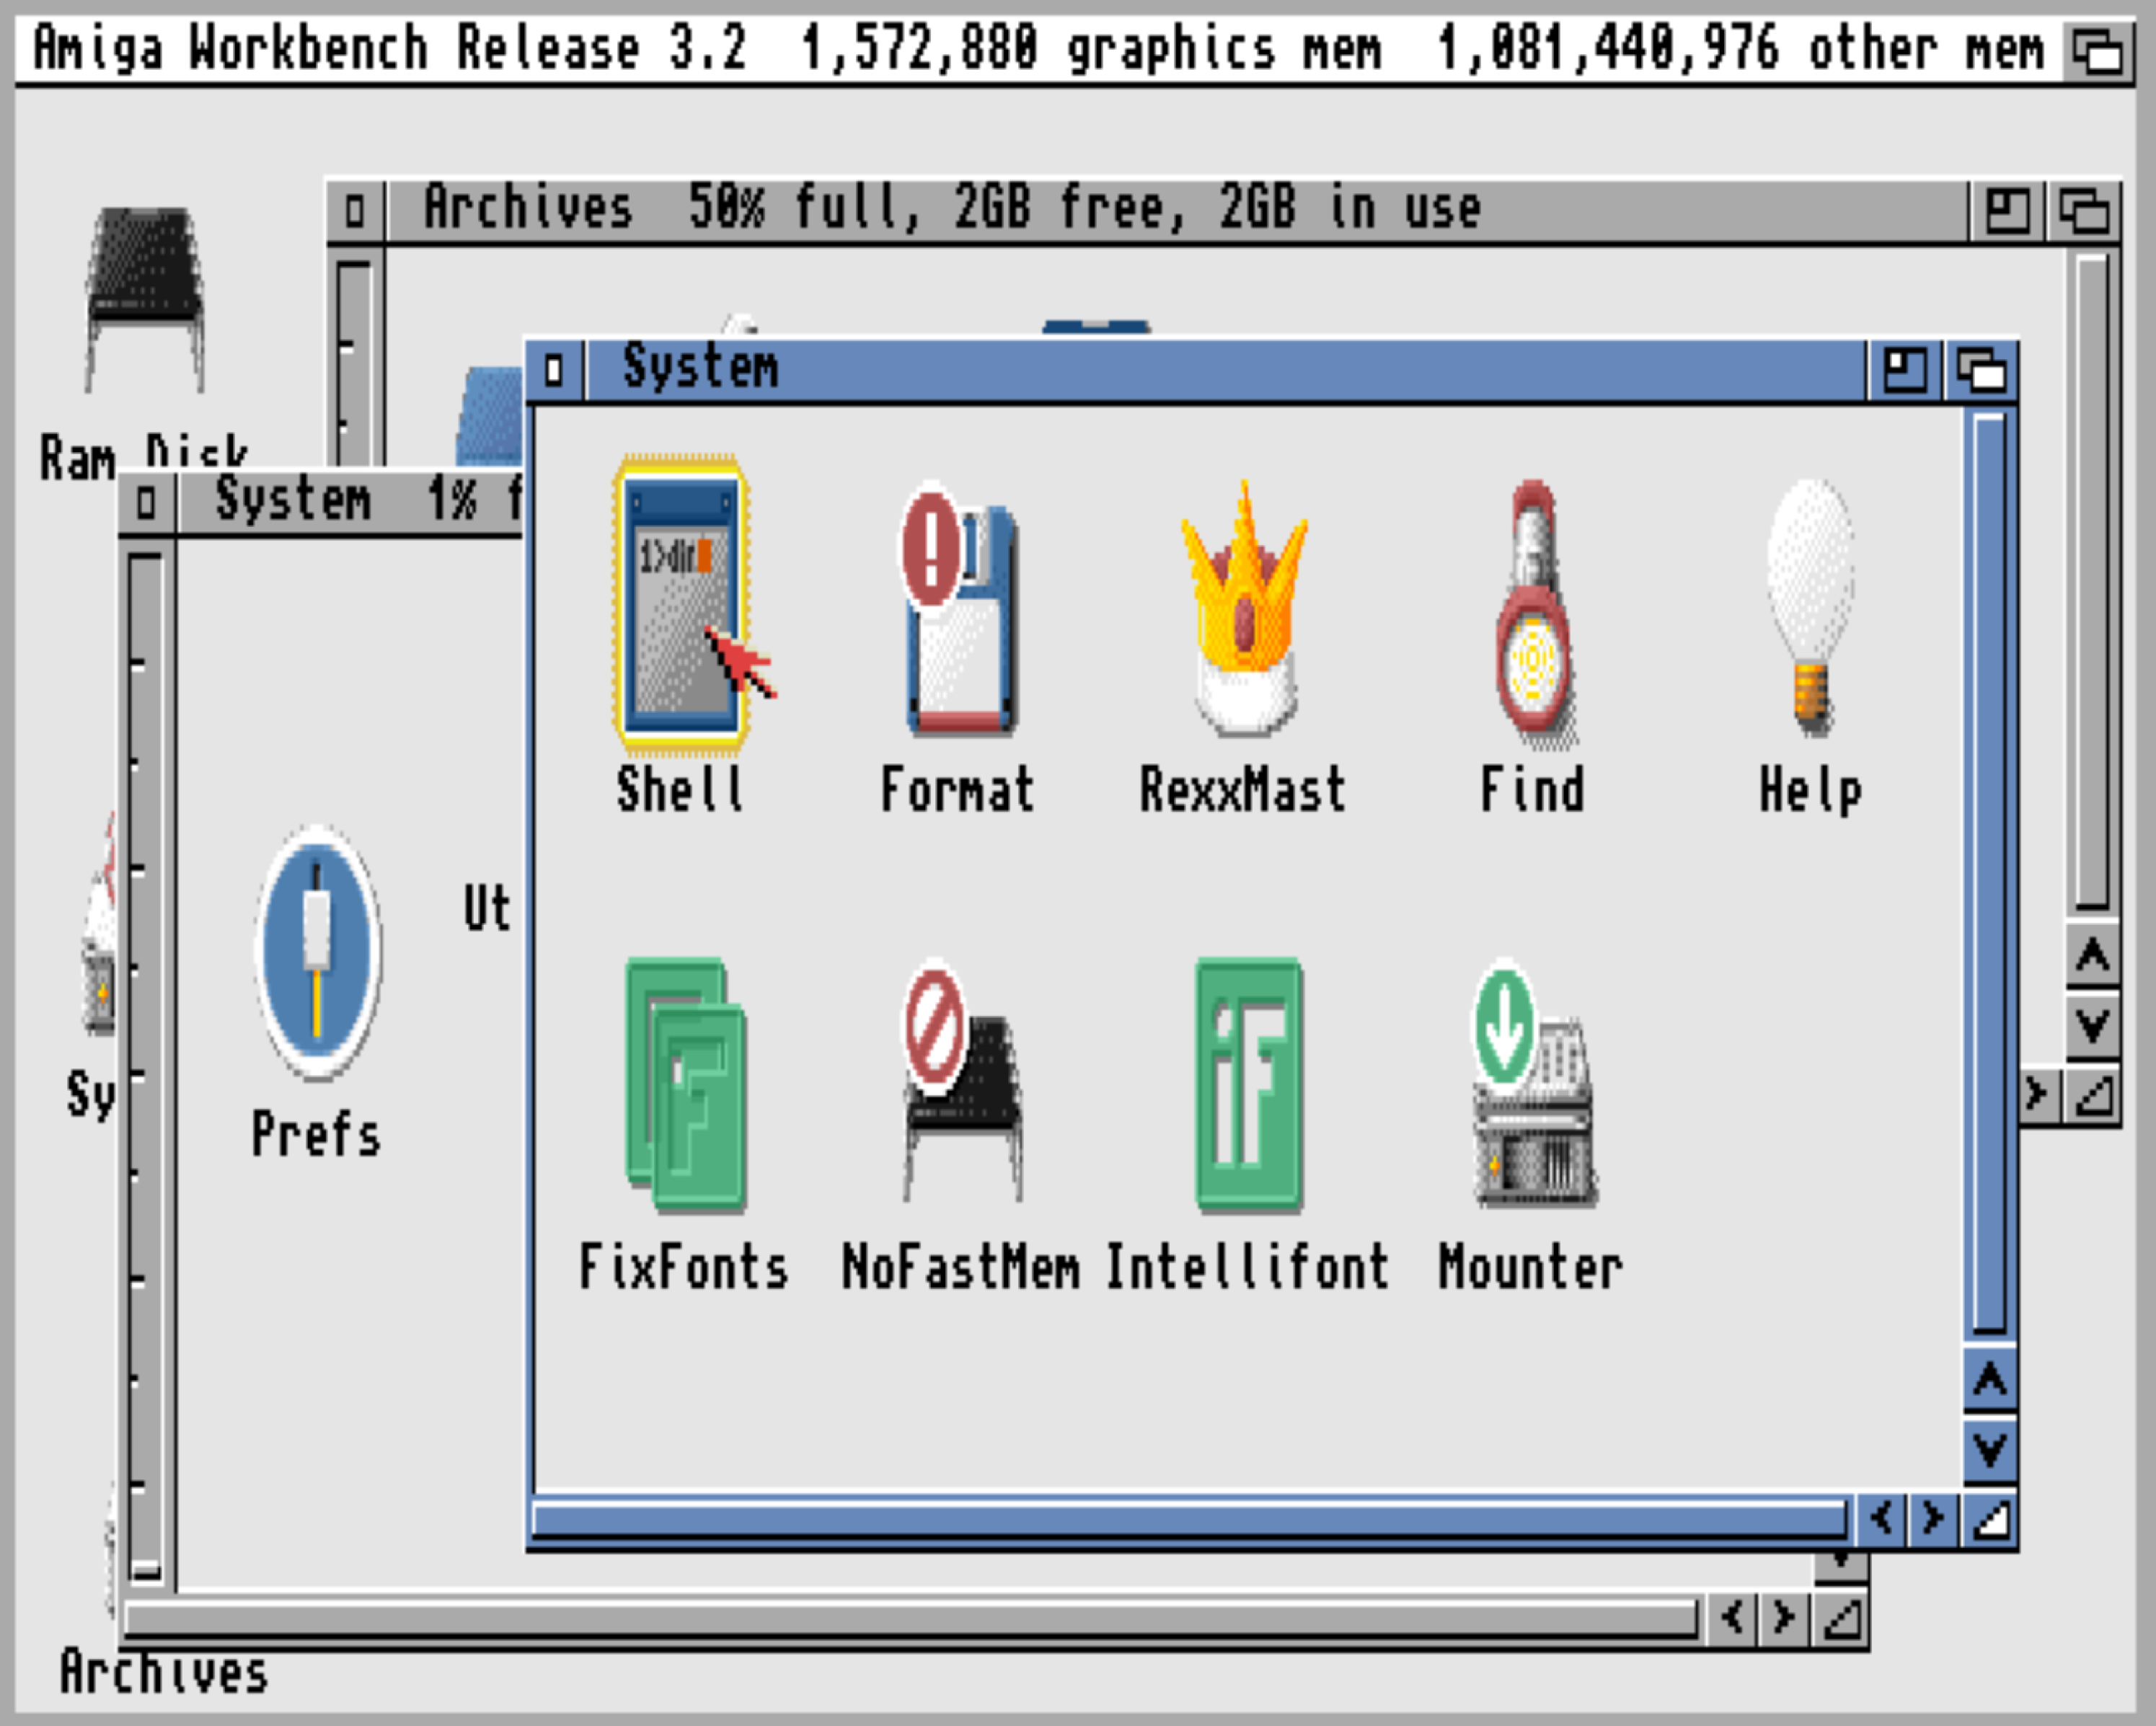The image size is (2156, 1726).
Task: Click the Workbench screen depth gadget
Action: [2097, 50]
